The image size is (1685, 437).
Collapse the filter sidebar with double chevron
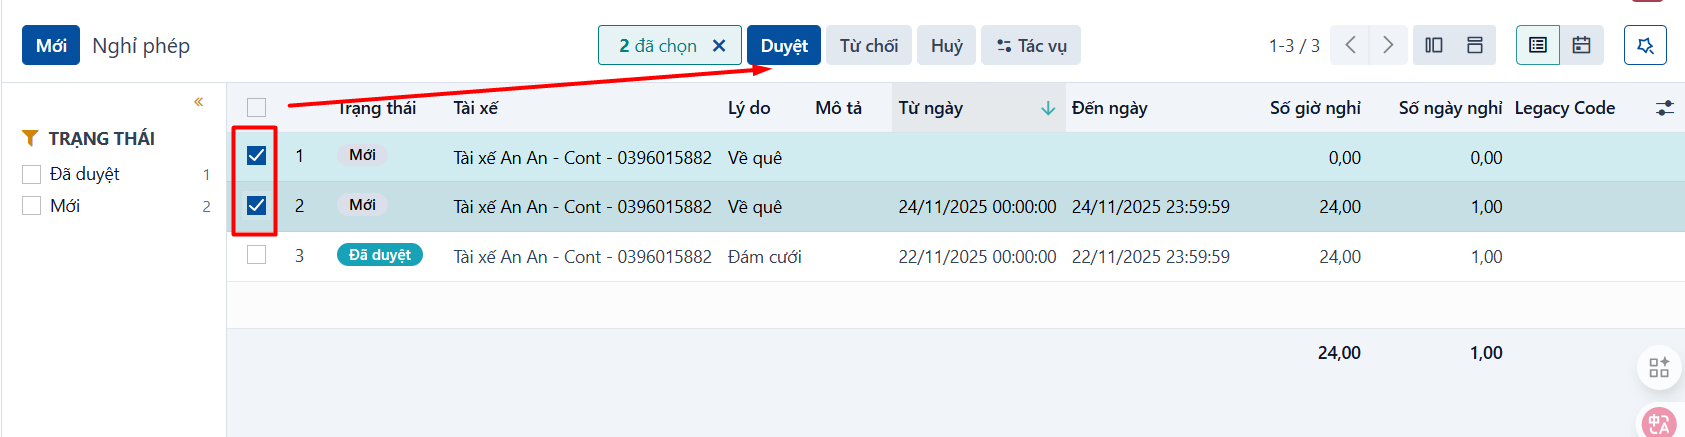click(198, 101)
